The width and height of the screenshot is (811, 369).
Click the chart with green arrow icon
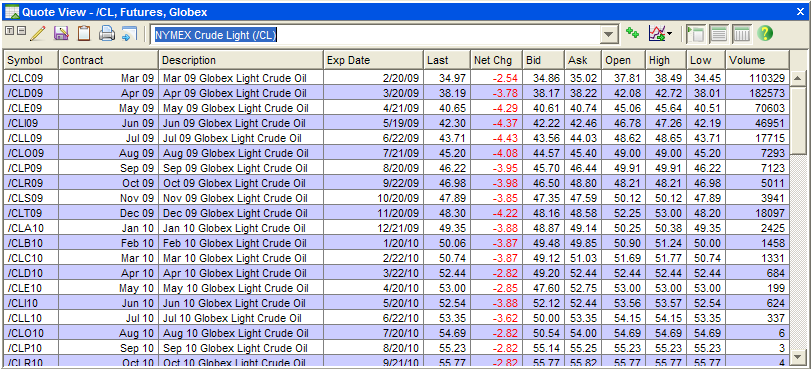click(656, 34)
